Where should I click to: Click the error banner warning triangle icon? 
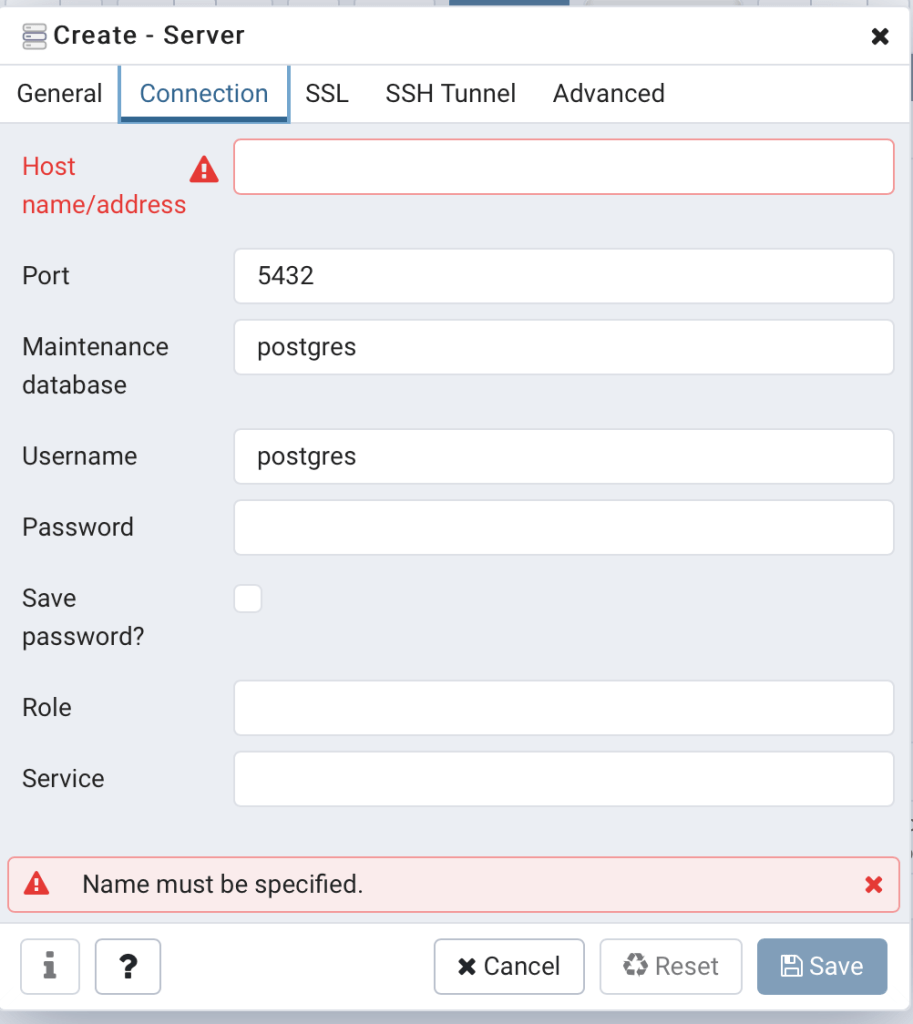tap(37, 884)
